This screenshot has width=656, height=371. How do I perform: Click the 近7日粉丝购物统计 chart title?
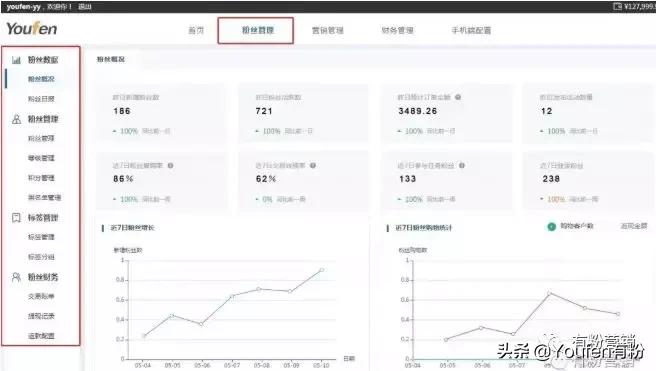[x=423, y=228]
